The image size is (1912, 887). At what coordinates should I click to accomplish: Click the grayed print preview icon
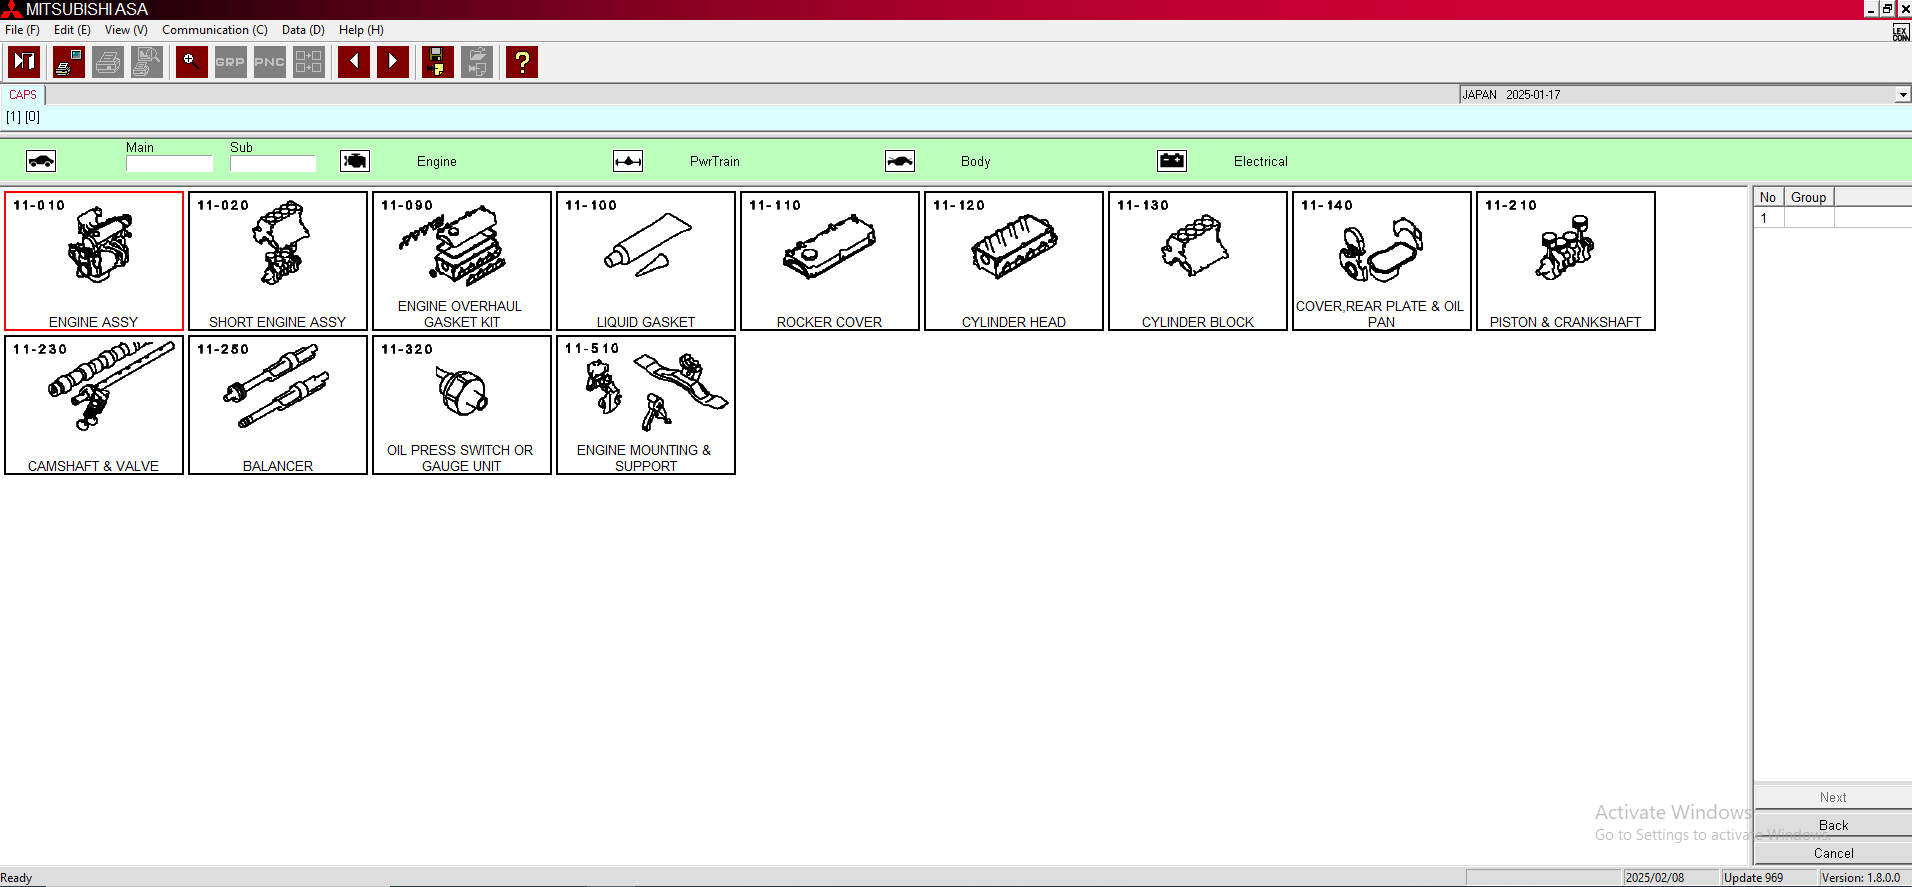point(147,62)
